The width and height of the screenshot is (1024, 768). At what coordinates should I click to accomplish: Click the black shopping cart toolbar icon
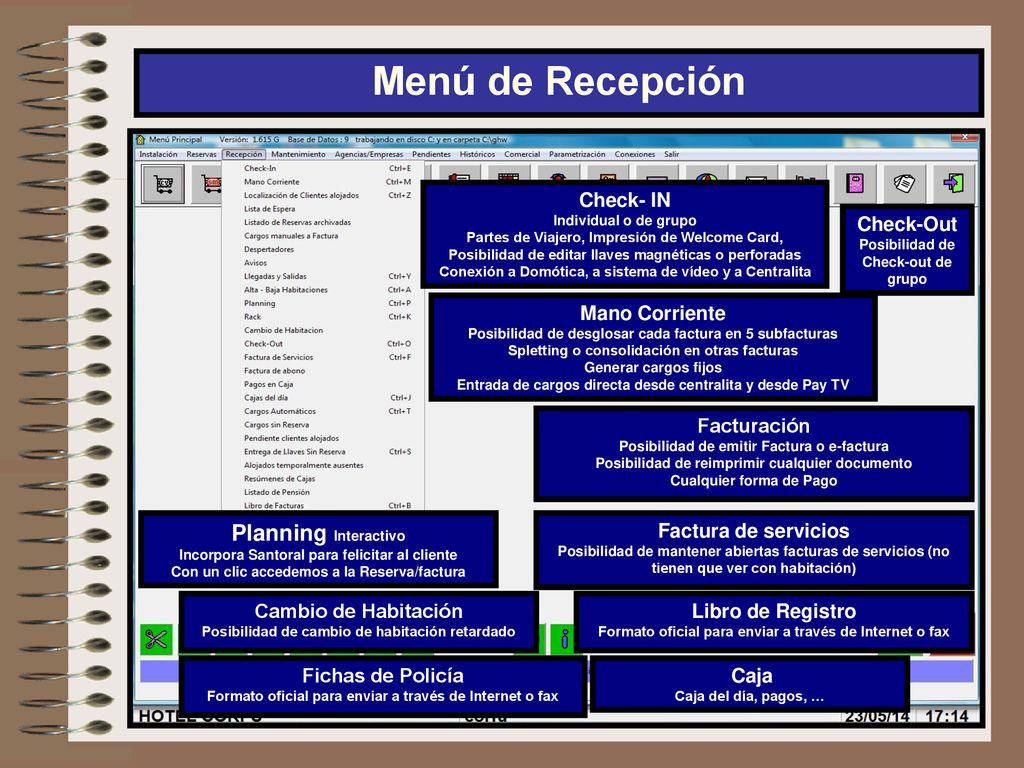163,184
